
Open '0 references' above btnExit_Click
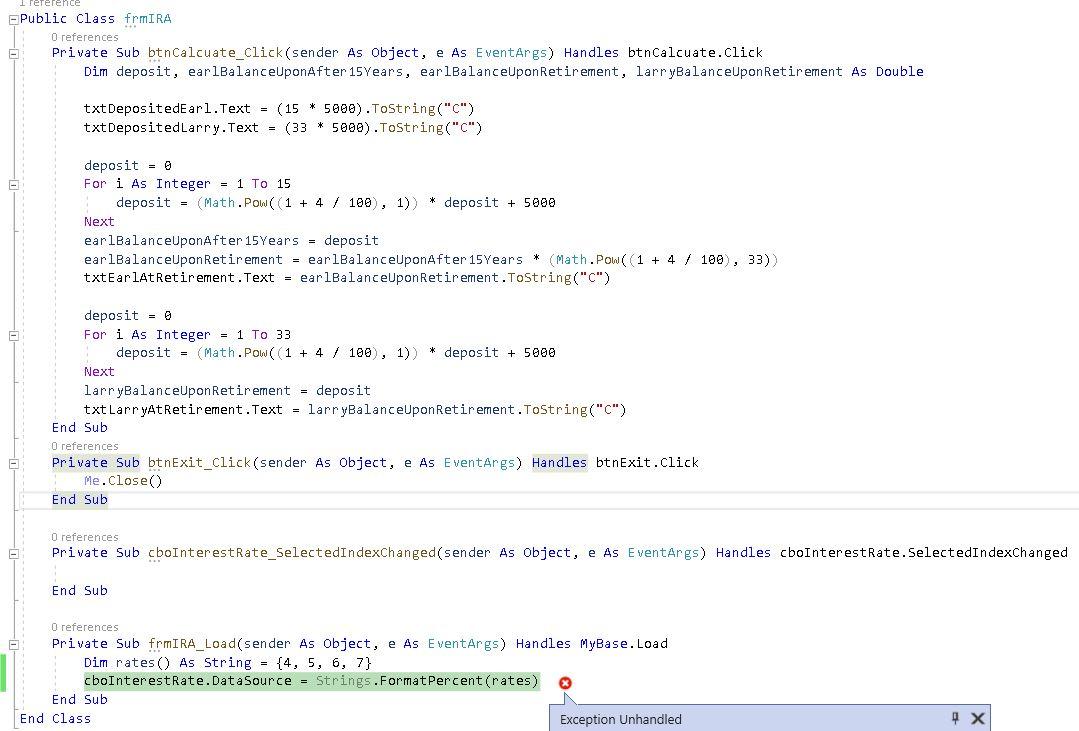click(x=85, y=446)
